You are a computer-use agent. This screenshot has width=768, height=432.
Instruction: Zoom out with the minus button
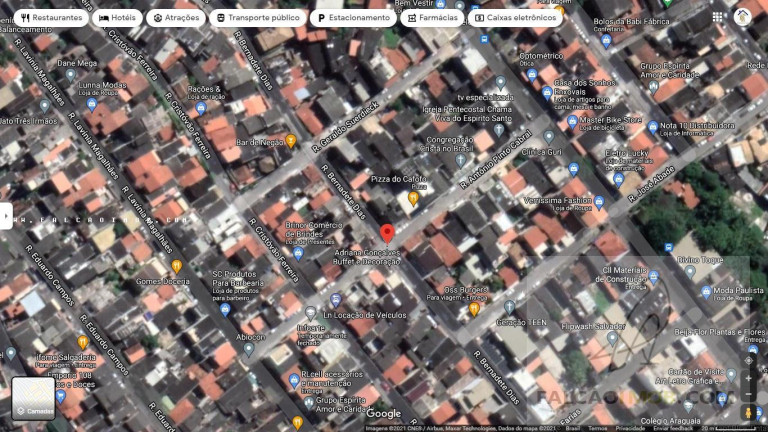748,393
